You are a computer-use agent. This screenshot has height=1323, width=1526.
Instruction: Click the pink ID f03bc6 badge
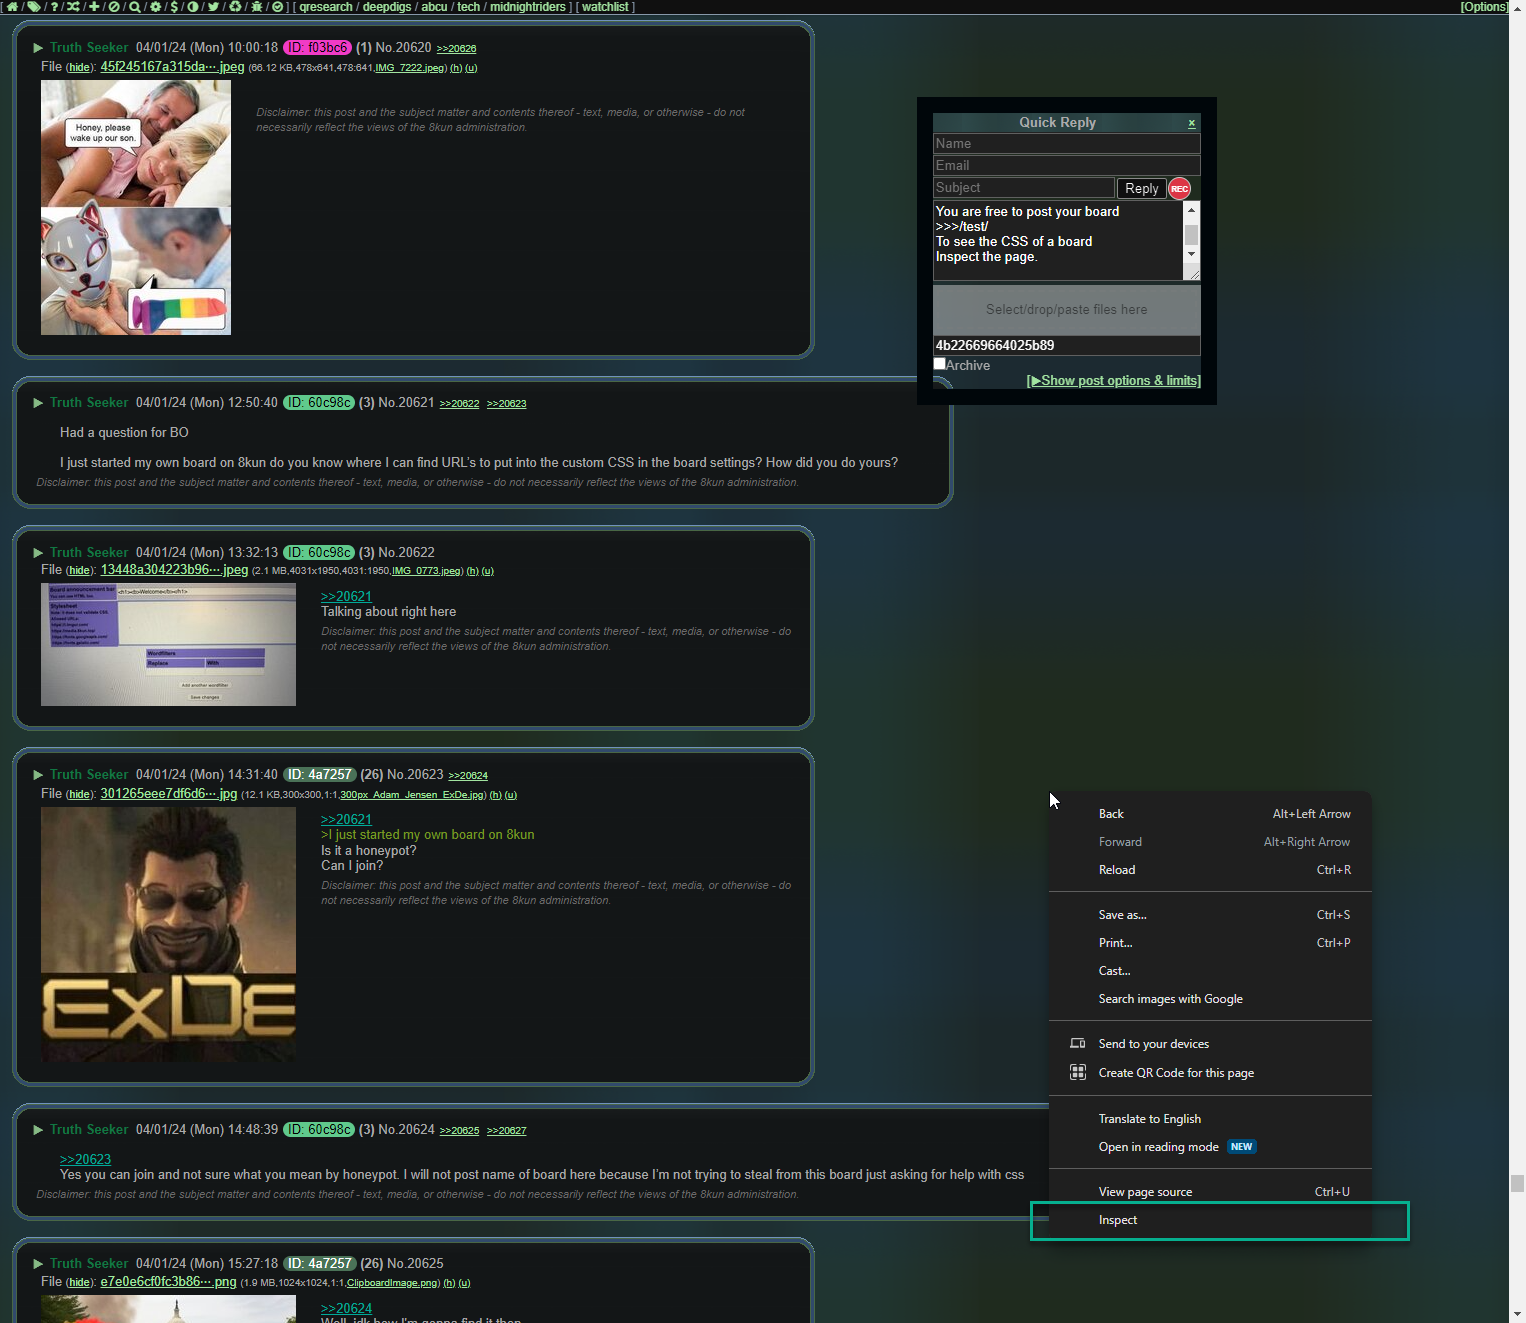coord(318,48)
